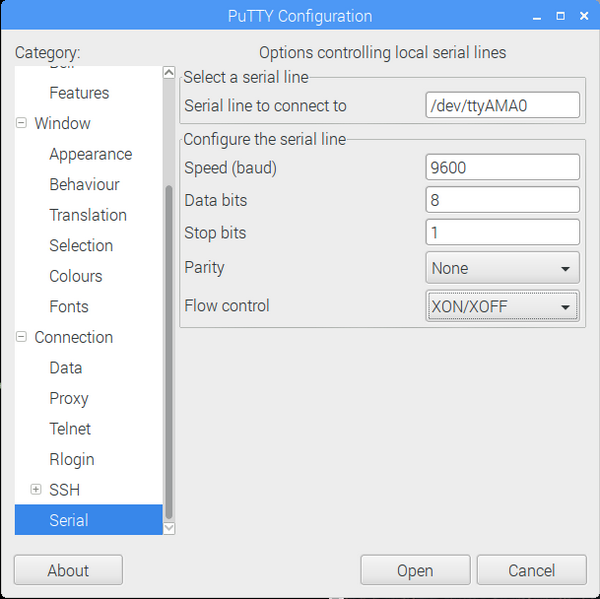Focus the Data bits field
Screen dimensions: 600x599
[502, 199]
